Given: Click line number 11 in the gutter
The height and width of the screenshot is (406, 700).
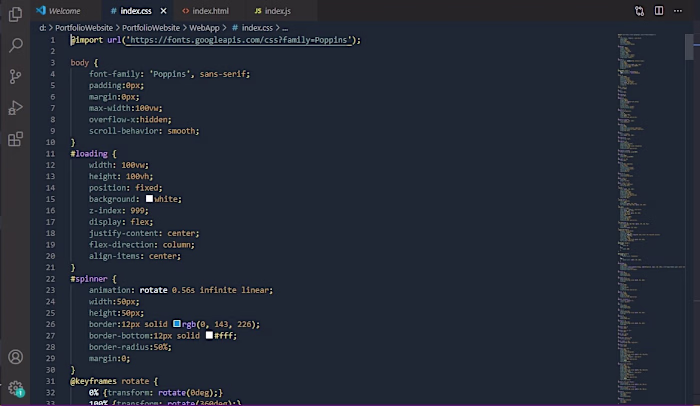Looking at the screenshot, I should 50,154.
